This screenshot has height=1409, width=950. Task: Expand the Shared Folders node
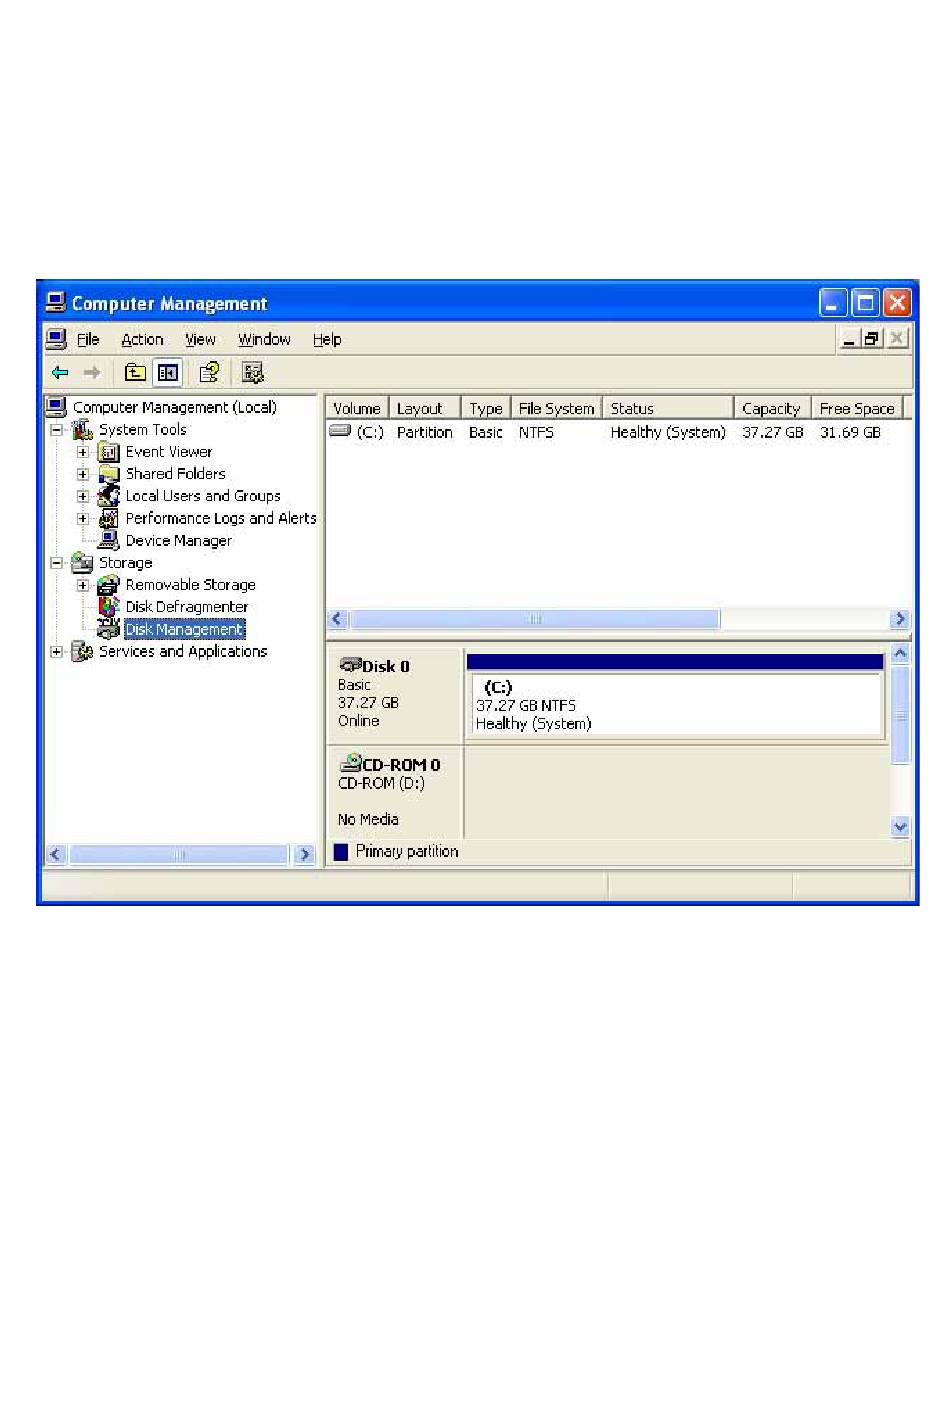tap(83, 474)
